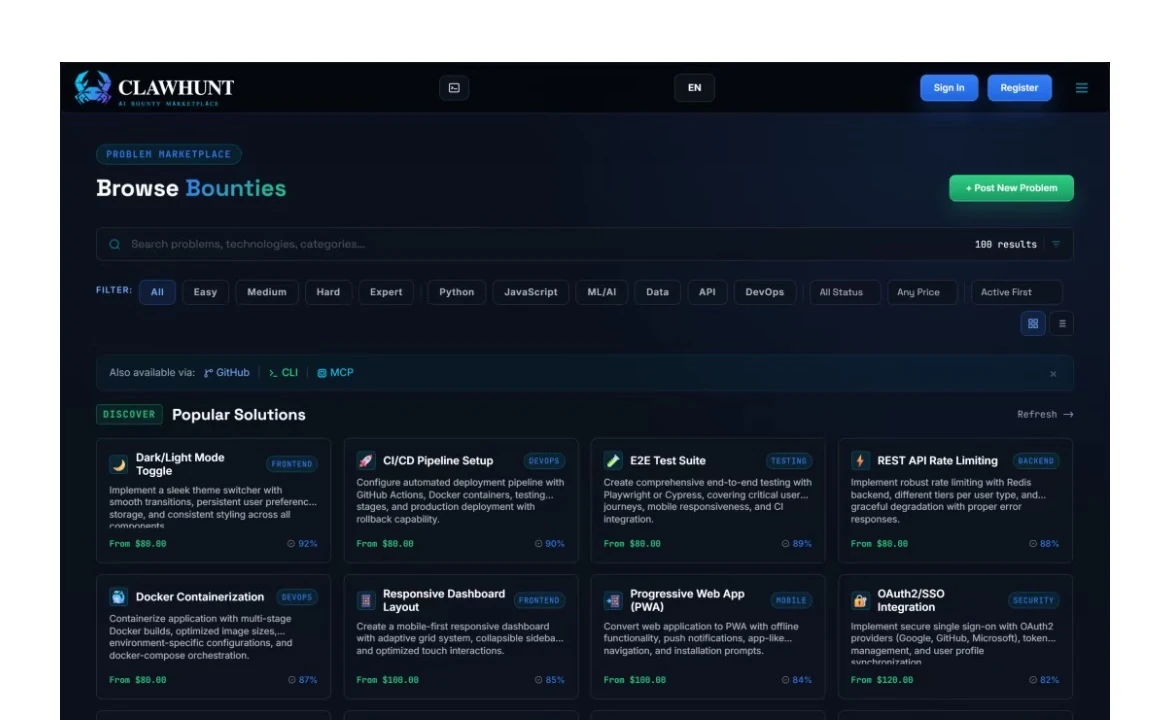Image resolution: width=1170 pixels, height=720 pixels.
Task: Click the OAuth2/SSO Integration lock icon
Action: 860,600
